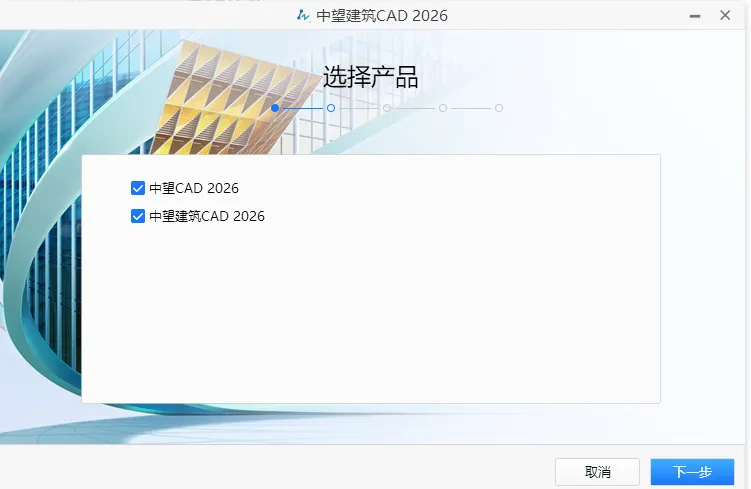Close the installer window
The height and width of the screenshot is (489, 751).
tap(725, 15)
